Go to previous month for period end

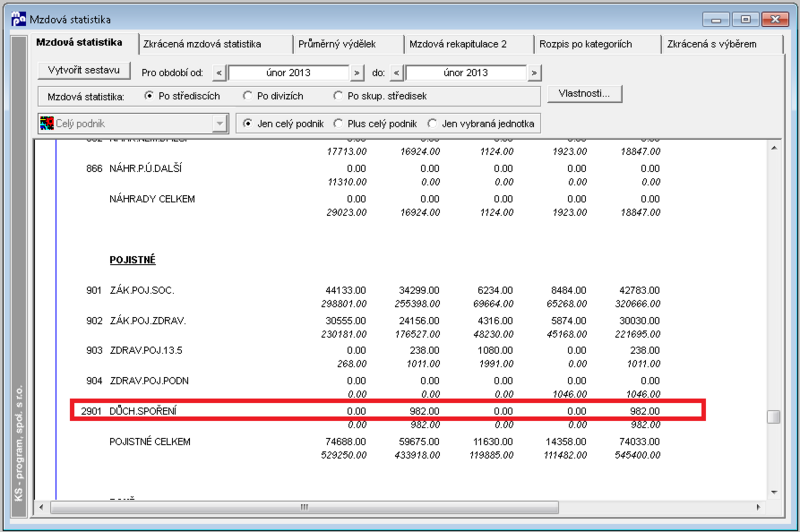[x=396, y=73]
